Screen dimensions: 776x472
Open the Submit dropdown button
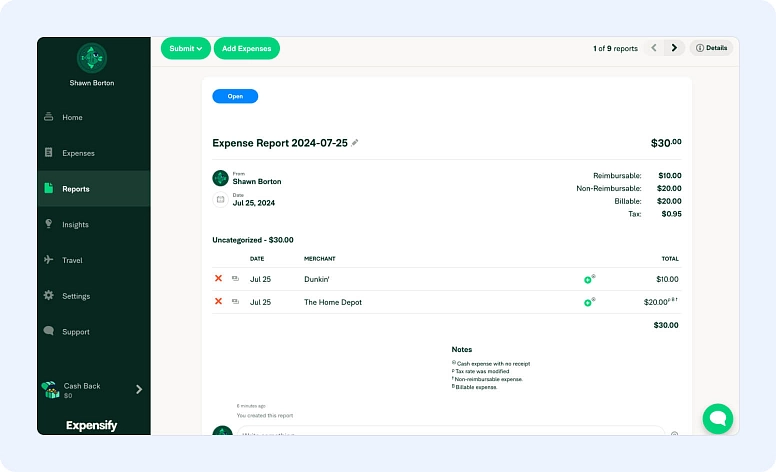(x=186, y=48)
